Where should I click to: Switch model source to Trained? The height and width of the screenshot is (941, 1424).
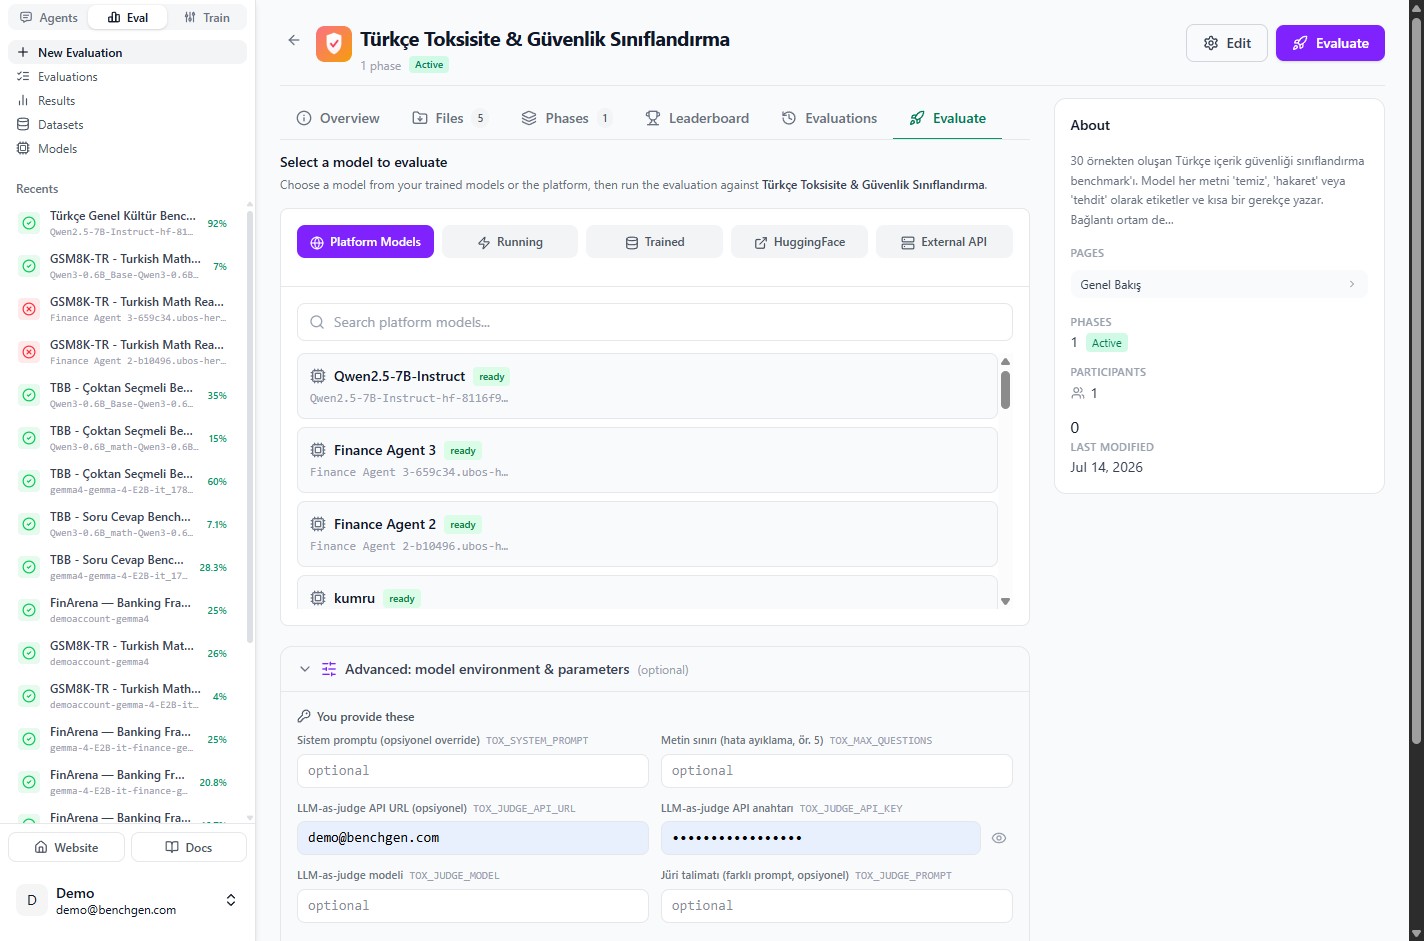click(654, 242)
